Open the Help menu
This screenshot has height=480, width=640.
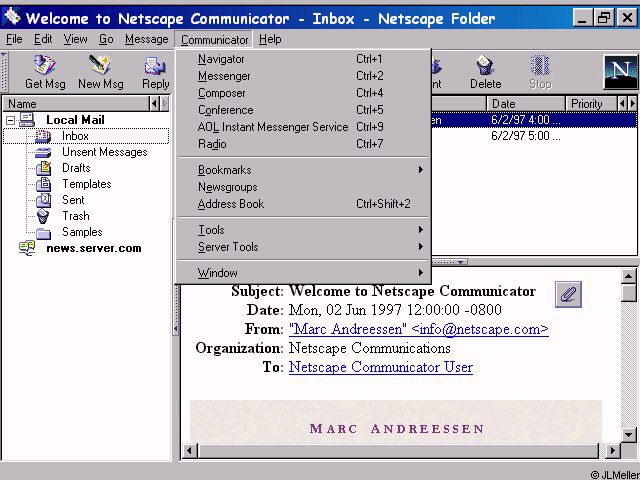[x=270, y=39]
